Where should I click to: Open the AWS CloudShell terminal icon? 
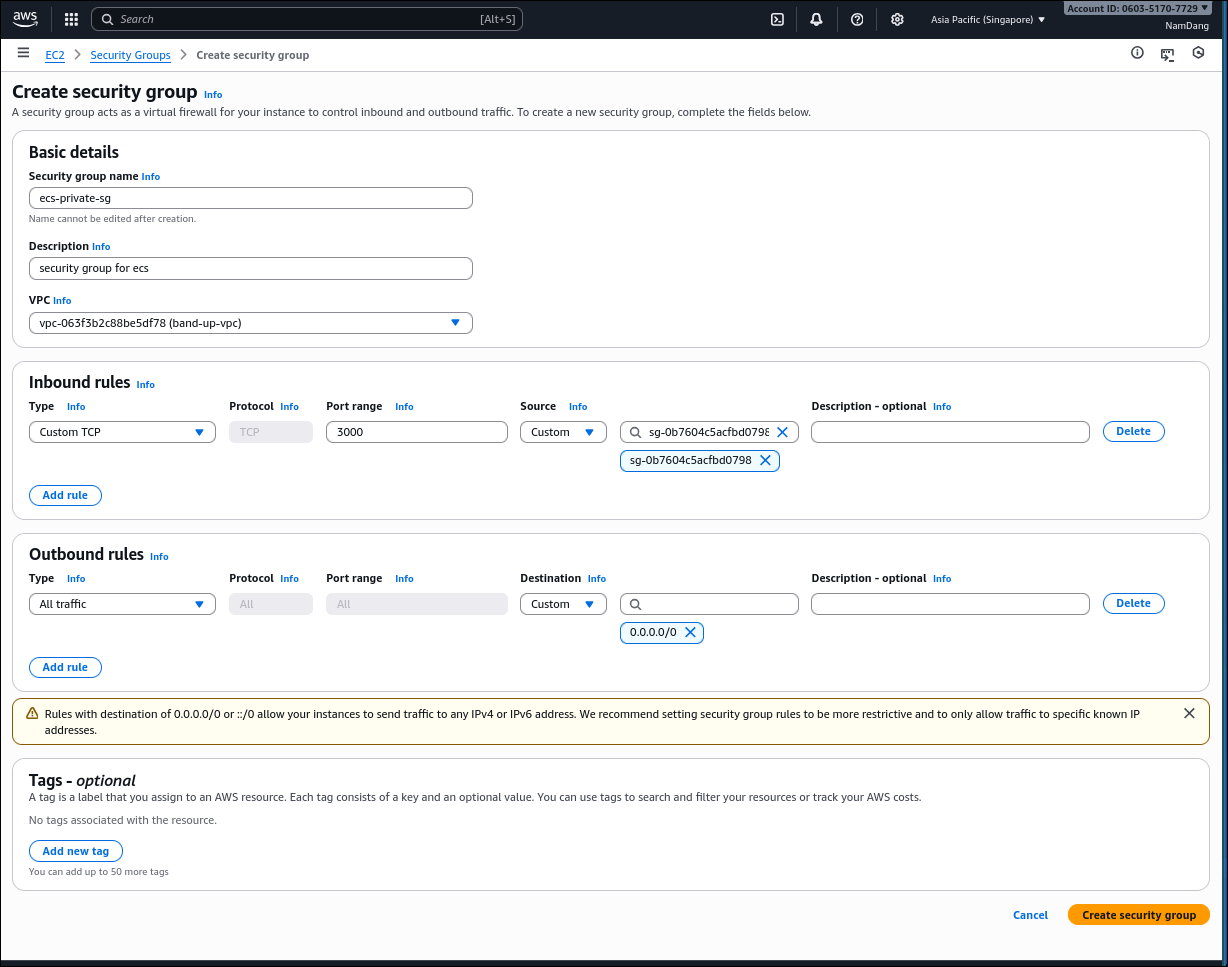[777, 18]
